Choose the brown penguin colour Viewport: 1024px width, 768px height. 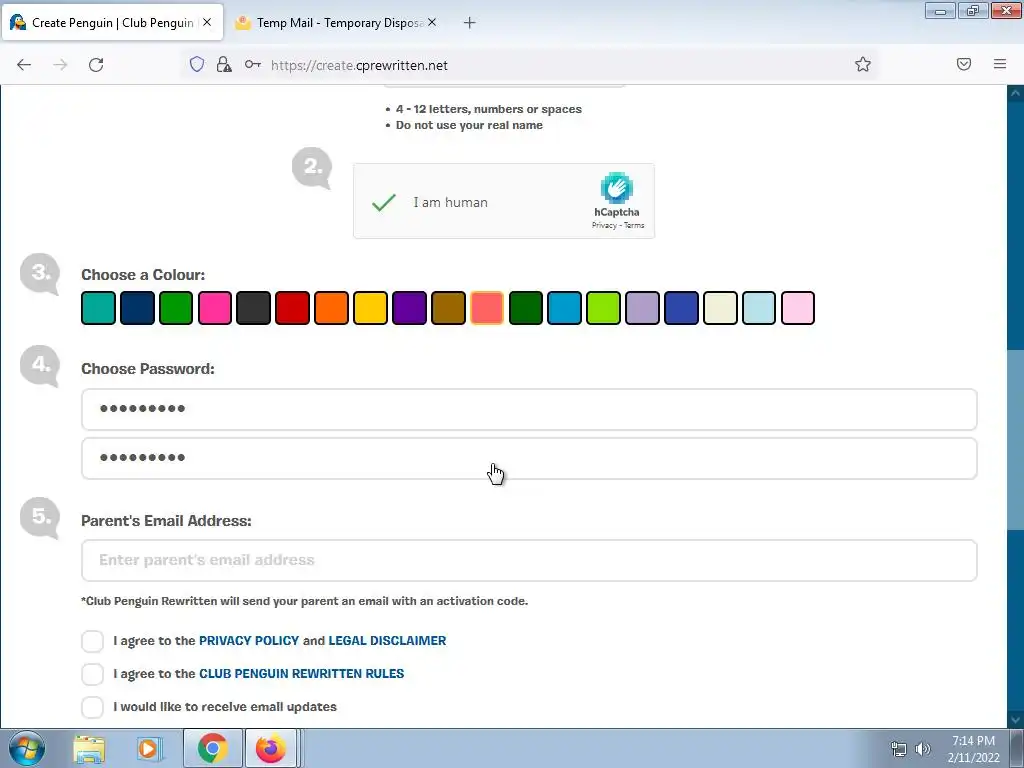point(448,308)
